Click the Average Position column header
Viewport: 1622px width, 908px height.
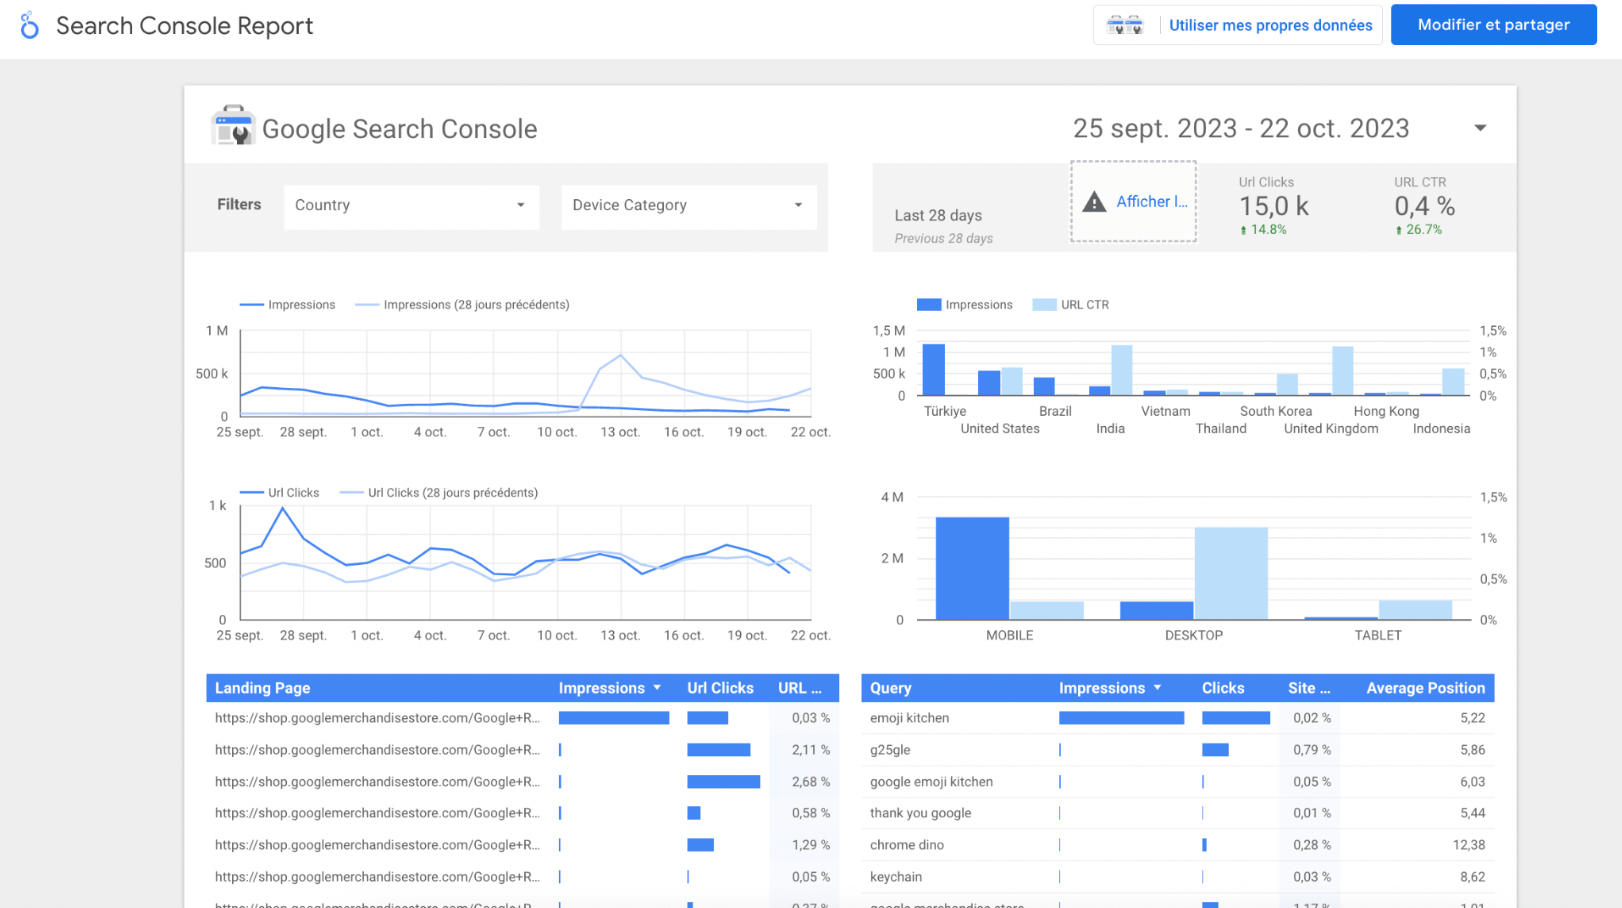pyautogui.click(x=1426, y=688)
